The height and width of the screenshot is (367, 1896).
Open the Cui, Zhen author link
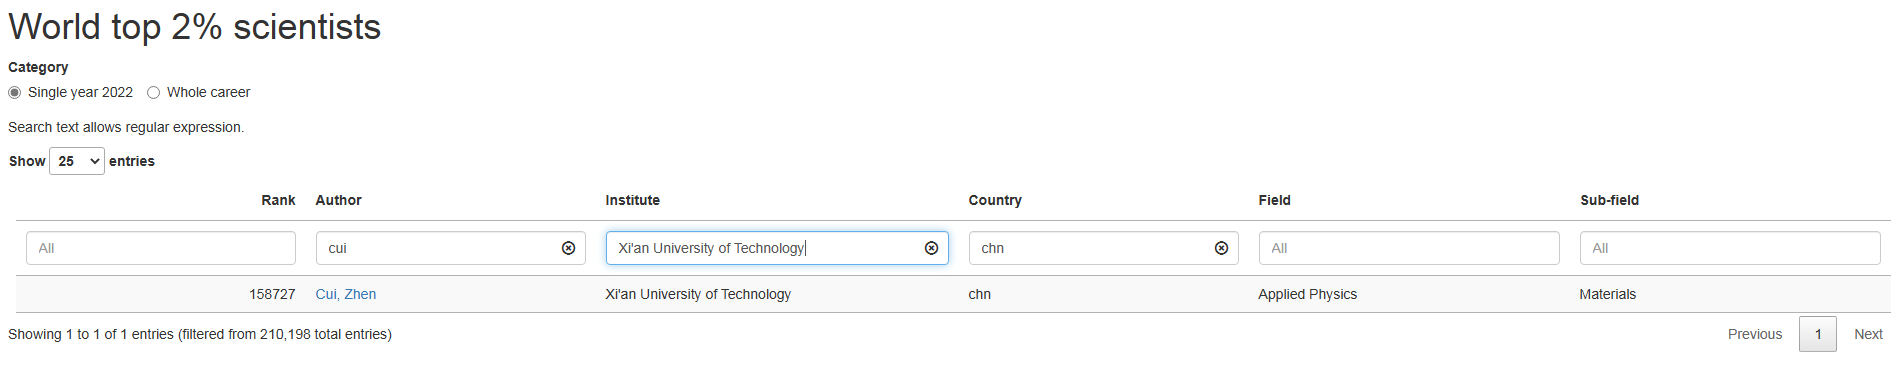(x=346, y=294)
